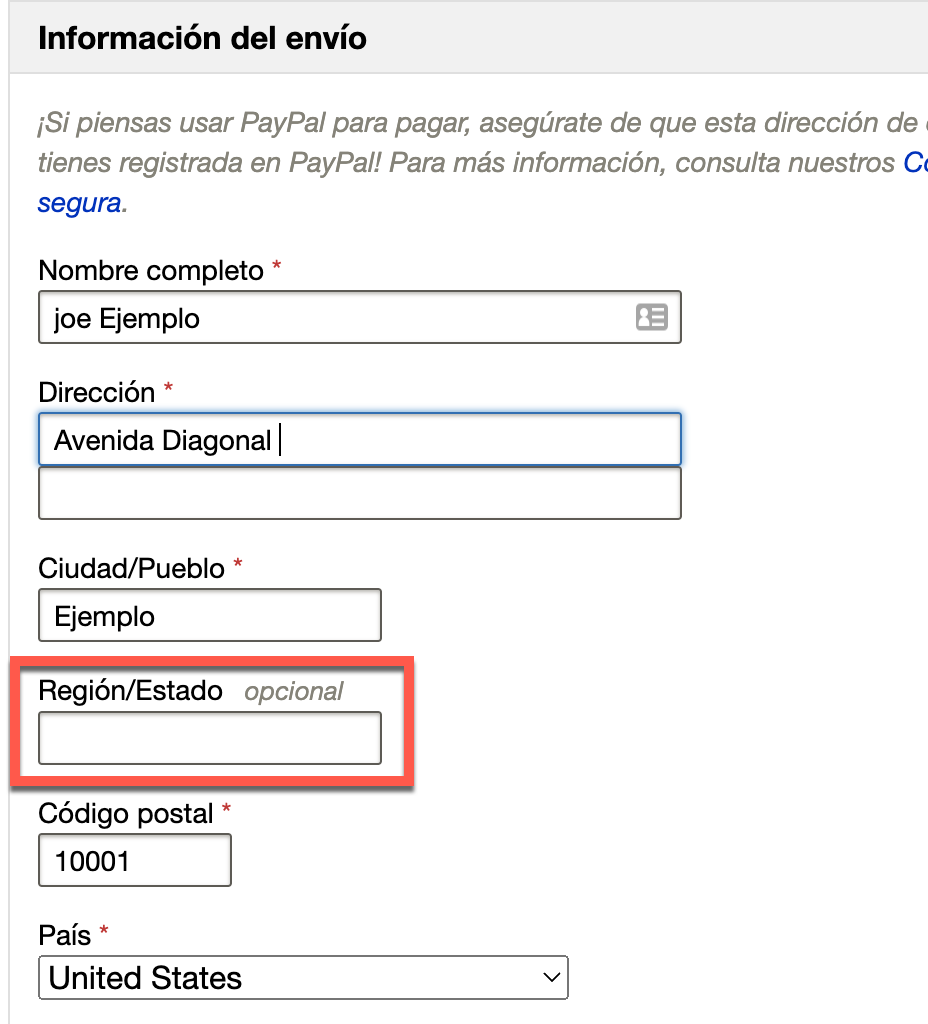Focus the Nombre completo field containing 'joe Ejemplo'
The width and height of the screenshot is (928, 1024).
(x=360, y=317)
